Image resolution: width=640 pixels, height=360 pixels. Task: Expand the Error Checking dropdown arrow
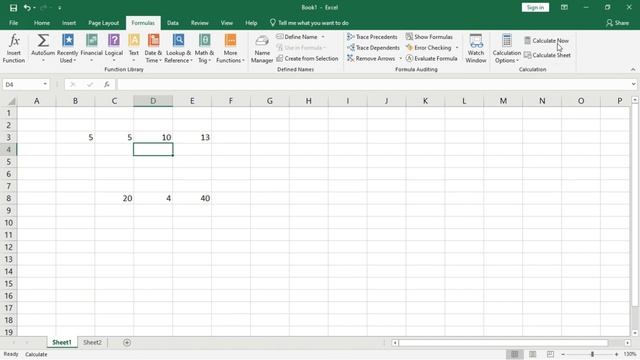(x=457, y=48)
